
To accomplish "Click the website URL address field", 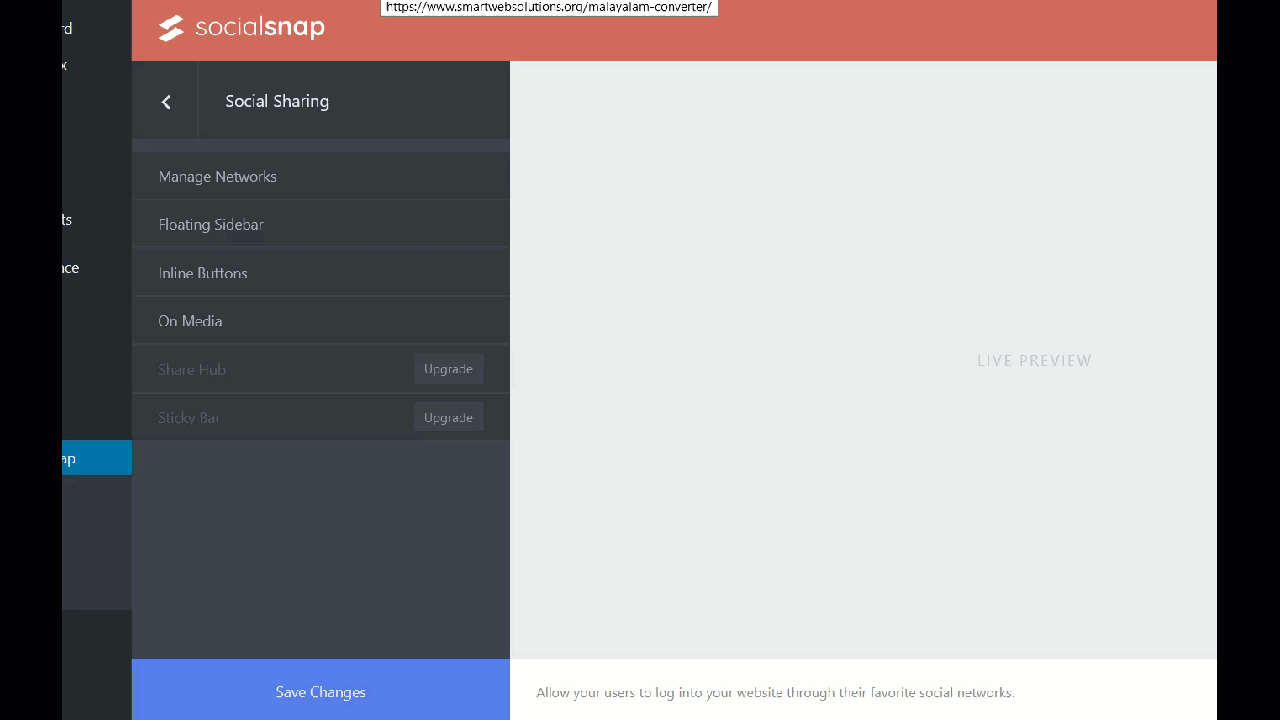I will [548, 7].
